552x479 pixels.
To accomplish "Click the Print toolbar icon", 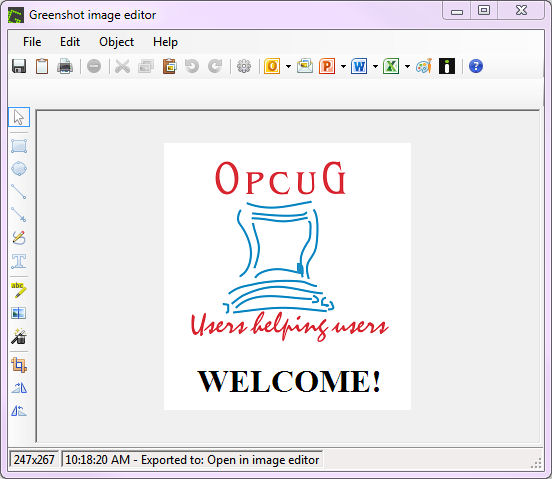I will [65, 66].
